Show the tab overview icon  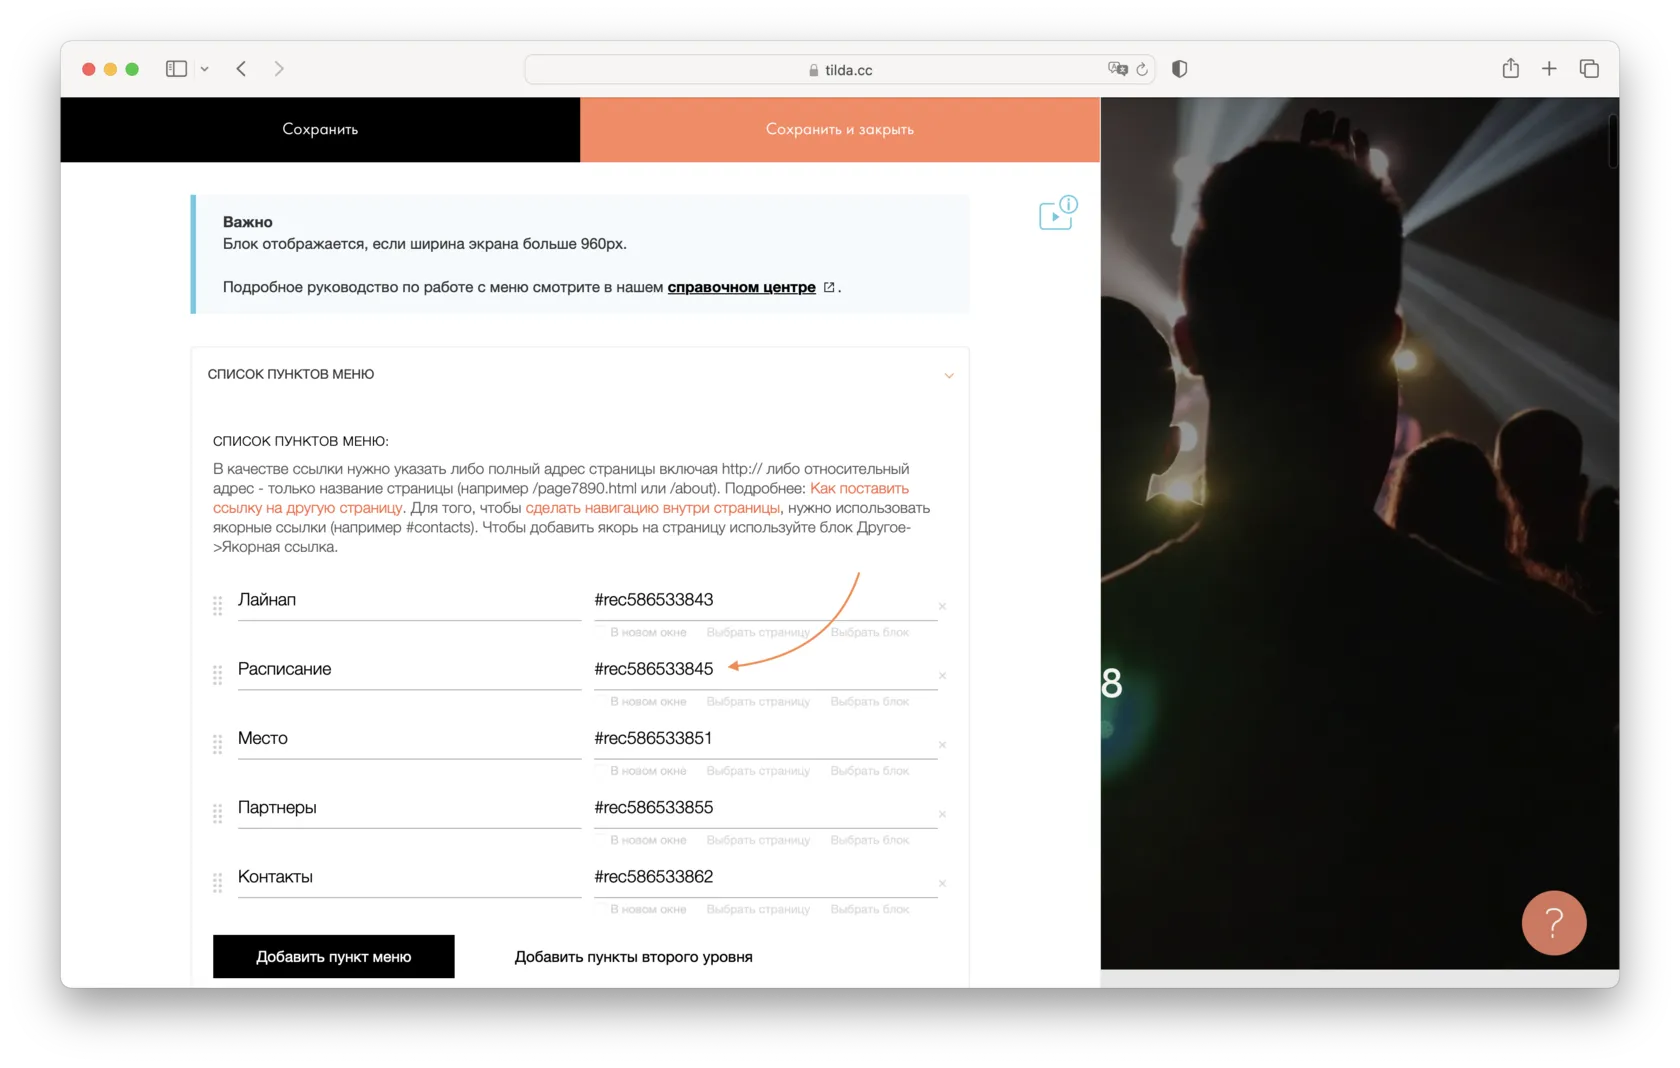coord(1589,69)
